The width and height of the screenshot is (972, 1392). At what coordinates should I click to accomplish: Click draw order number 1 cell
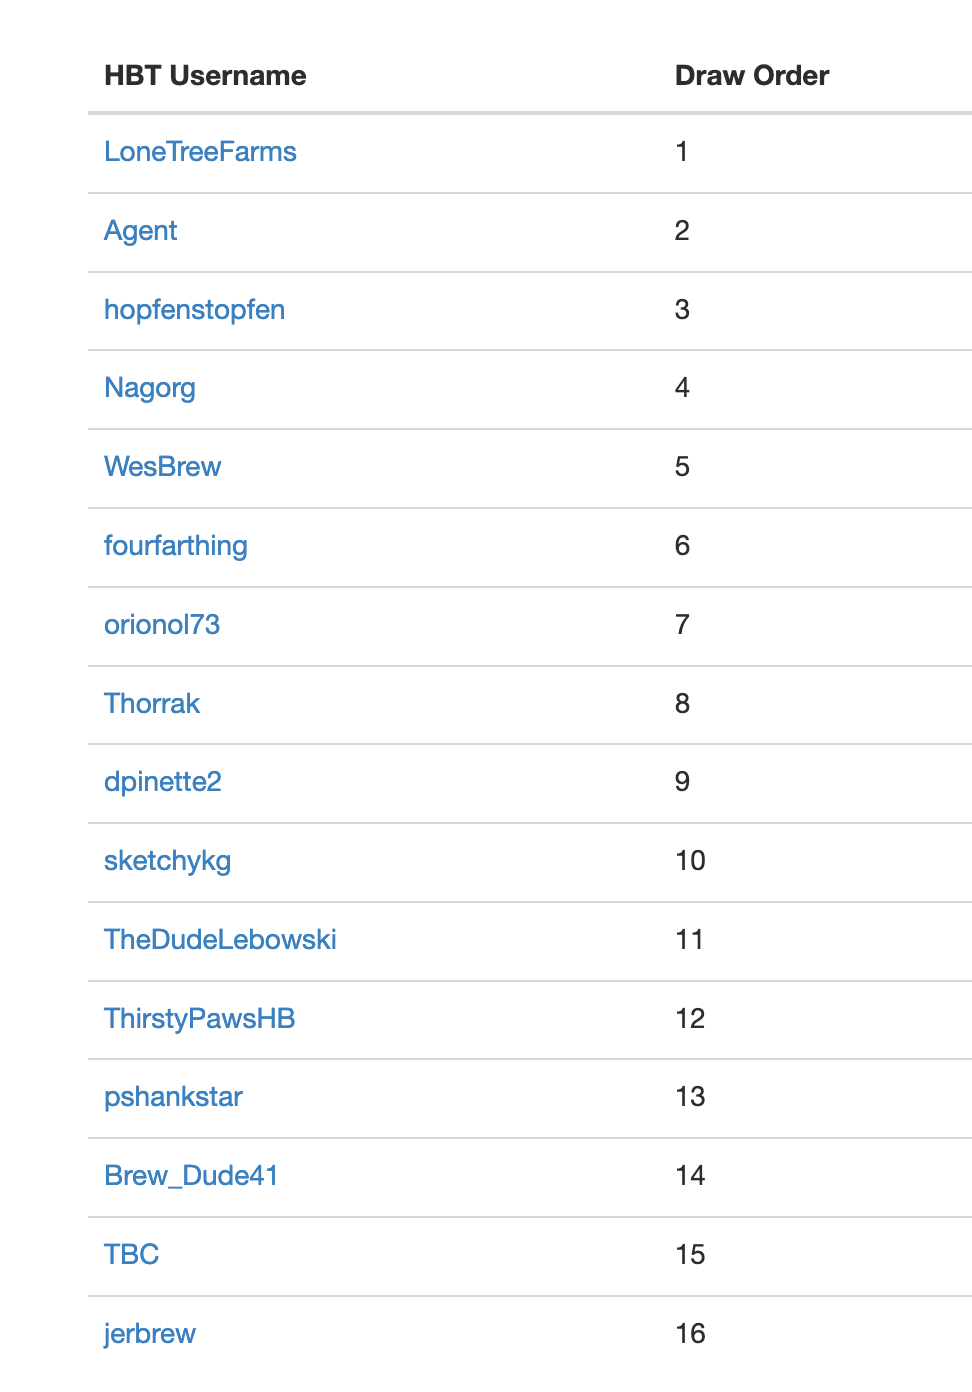682,152
